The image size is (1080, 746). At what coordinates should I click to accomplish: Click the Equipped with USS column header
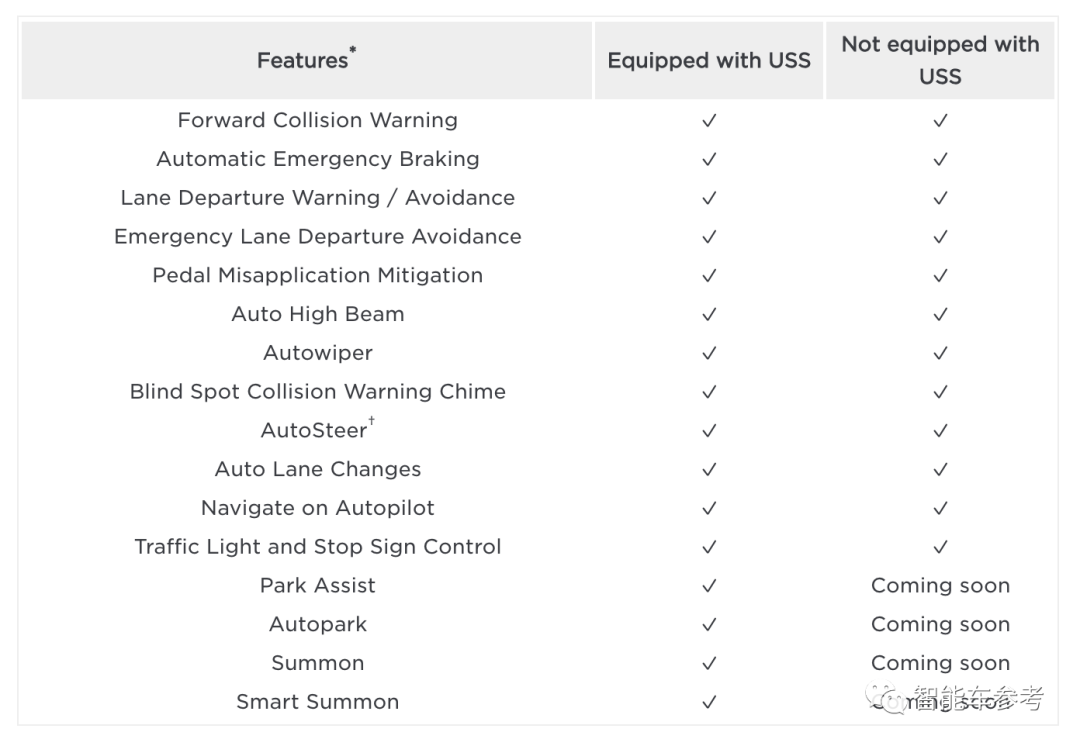[x=709, y=60]
